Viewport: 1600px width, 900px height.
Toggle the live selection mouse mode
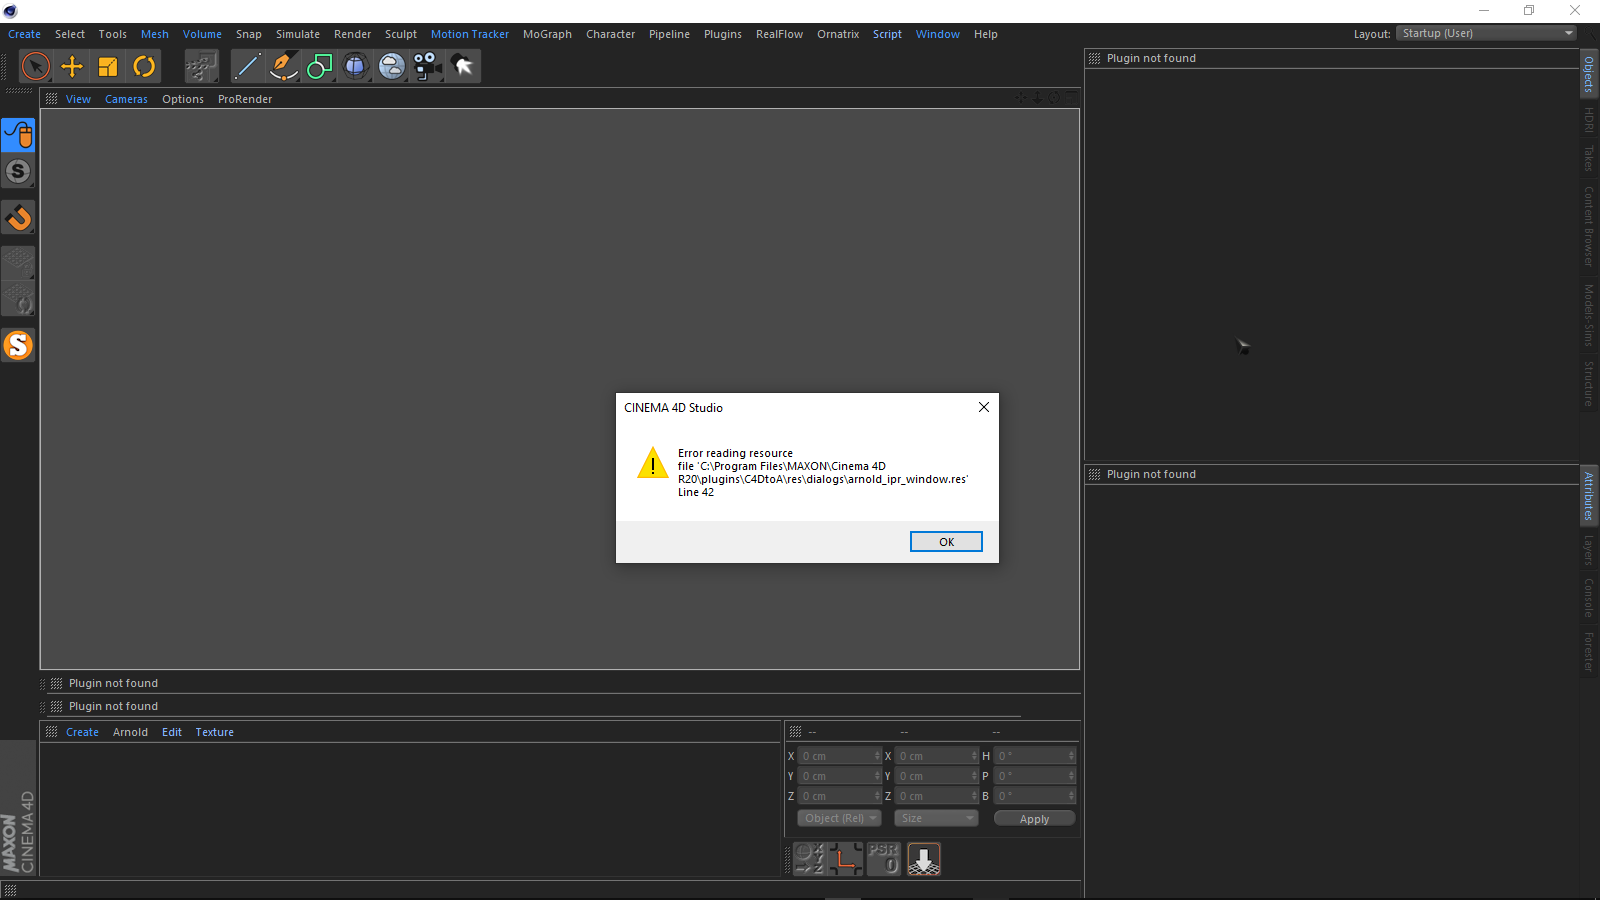click(x=18, y=135)
